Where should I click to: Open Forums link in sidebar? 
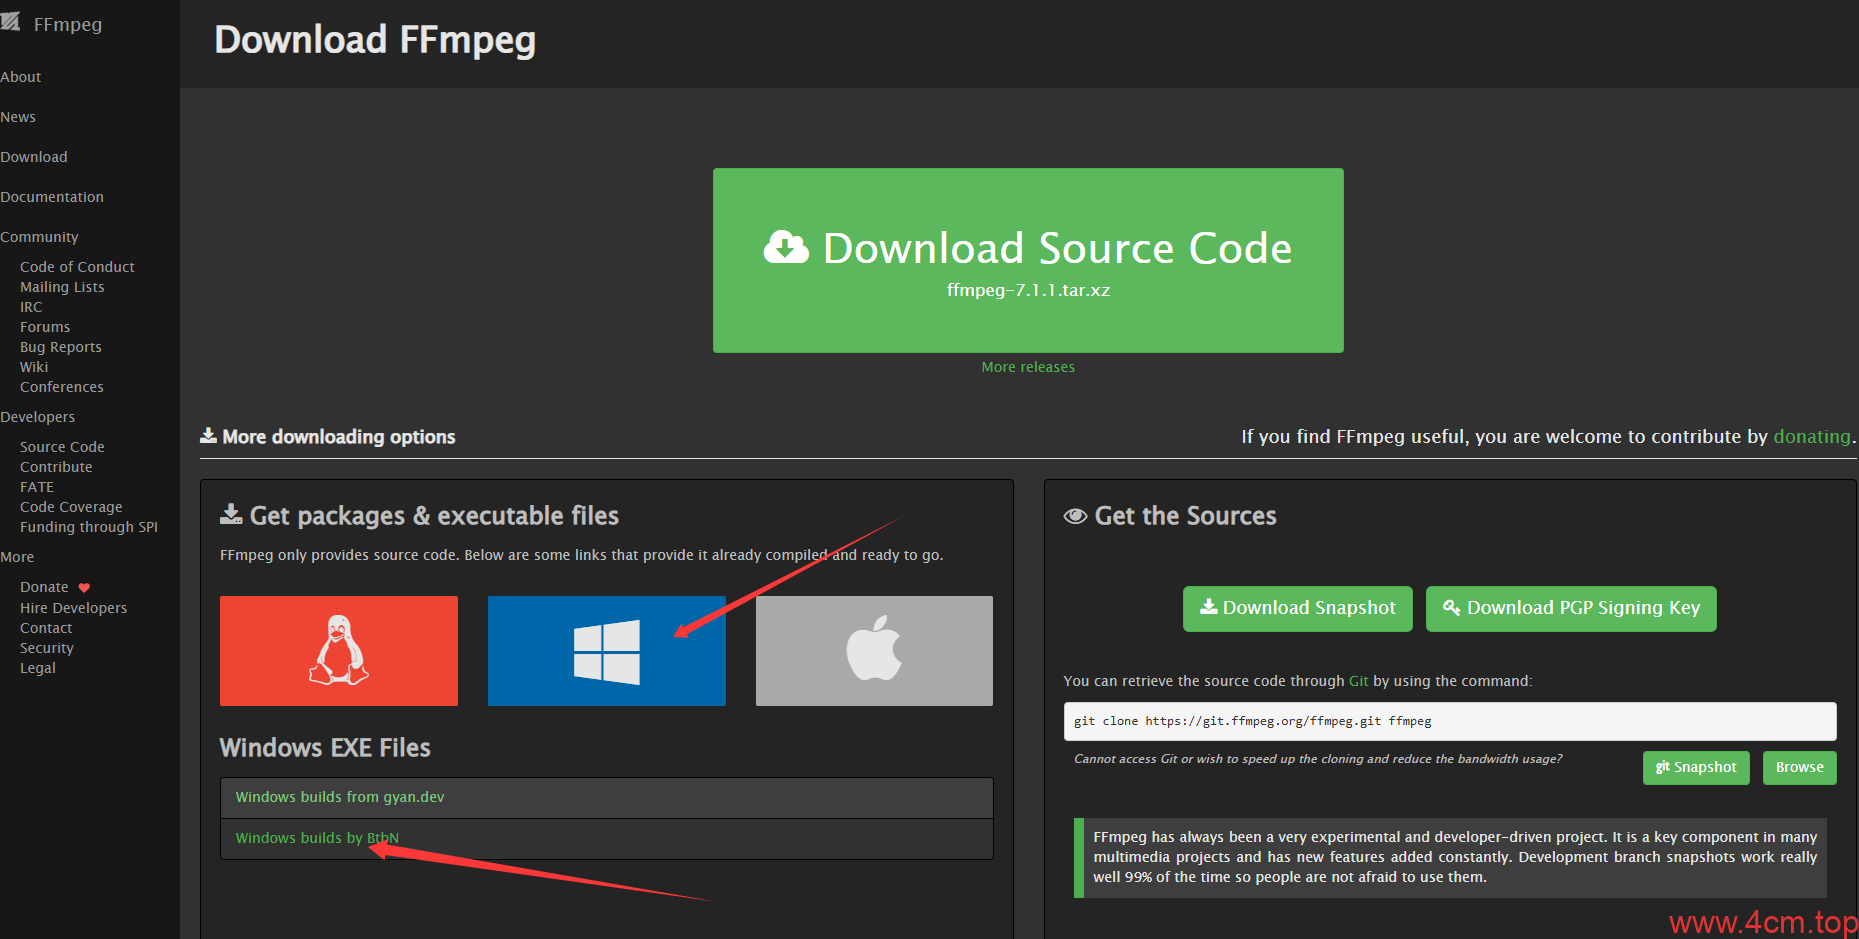click(45, 327)
